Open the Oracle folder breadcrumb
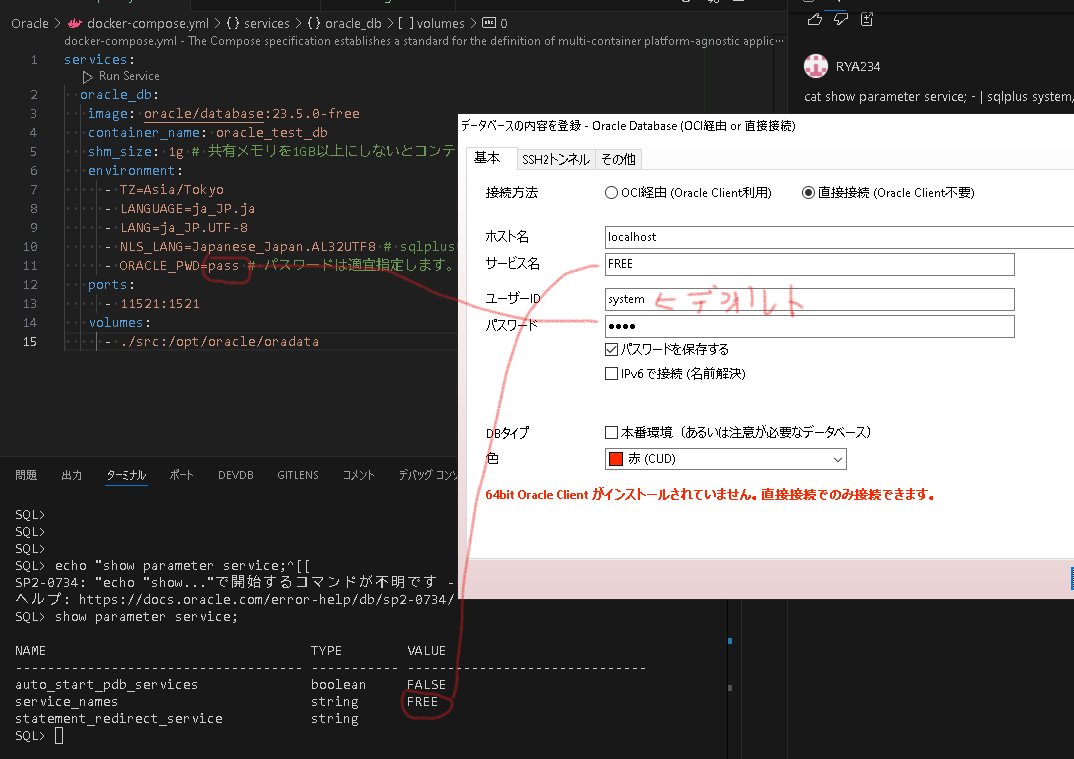 pyautogui.click(x=30, y=23)
